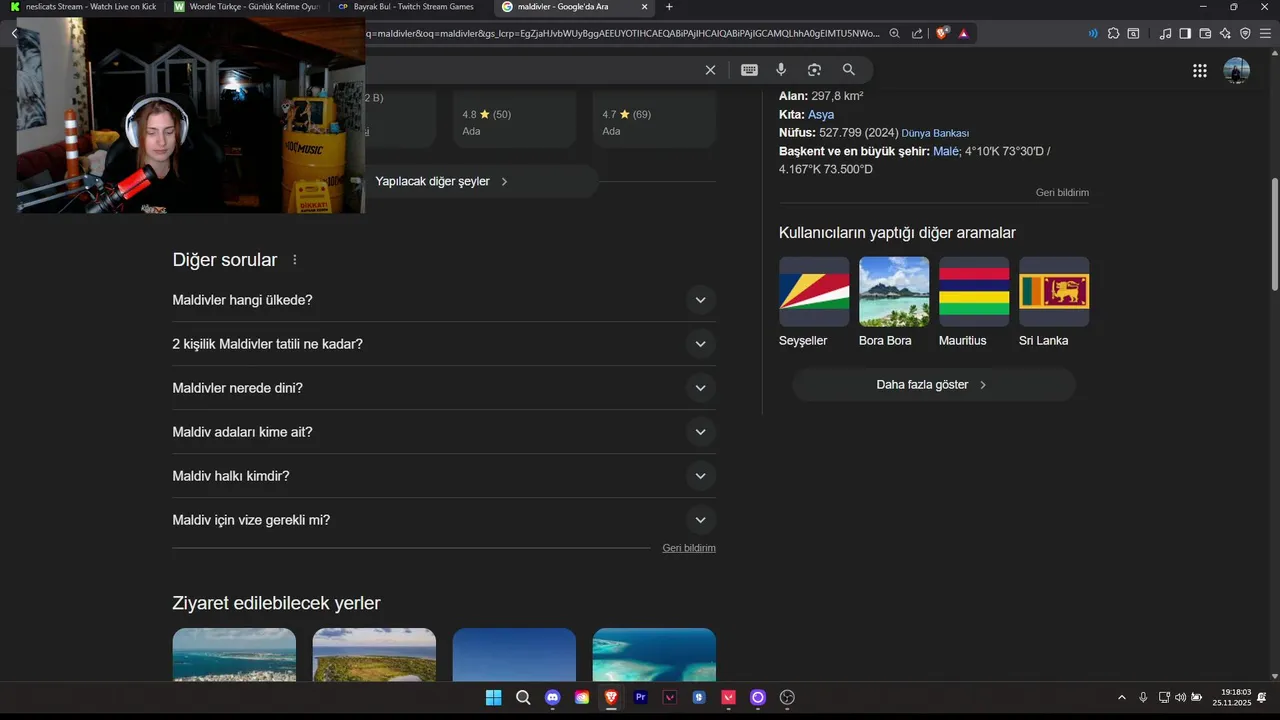Open the Asya continent link

click(820, 114)
